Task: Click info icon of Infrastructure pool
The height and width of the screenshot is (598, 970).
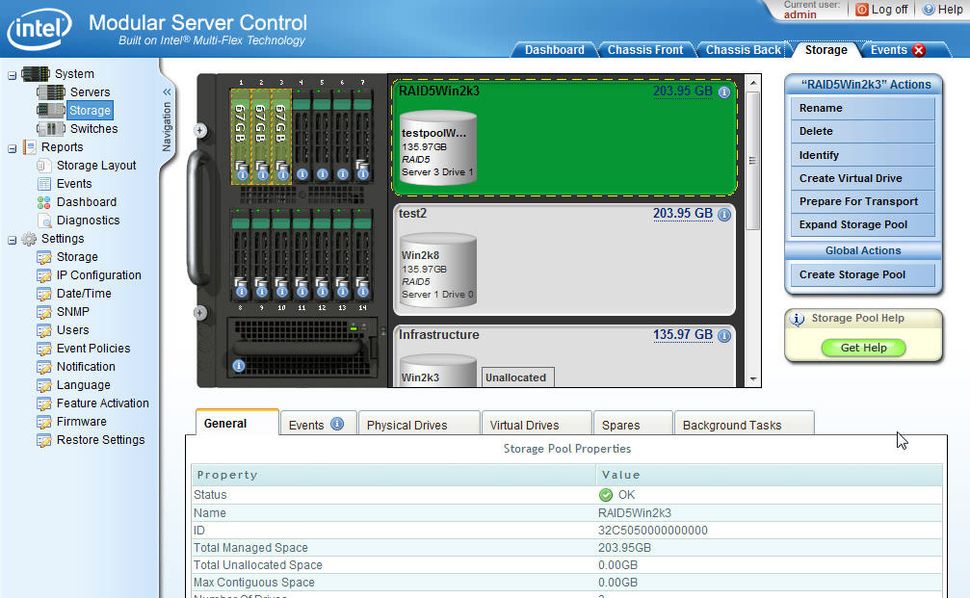Action: (724, 336)
